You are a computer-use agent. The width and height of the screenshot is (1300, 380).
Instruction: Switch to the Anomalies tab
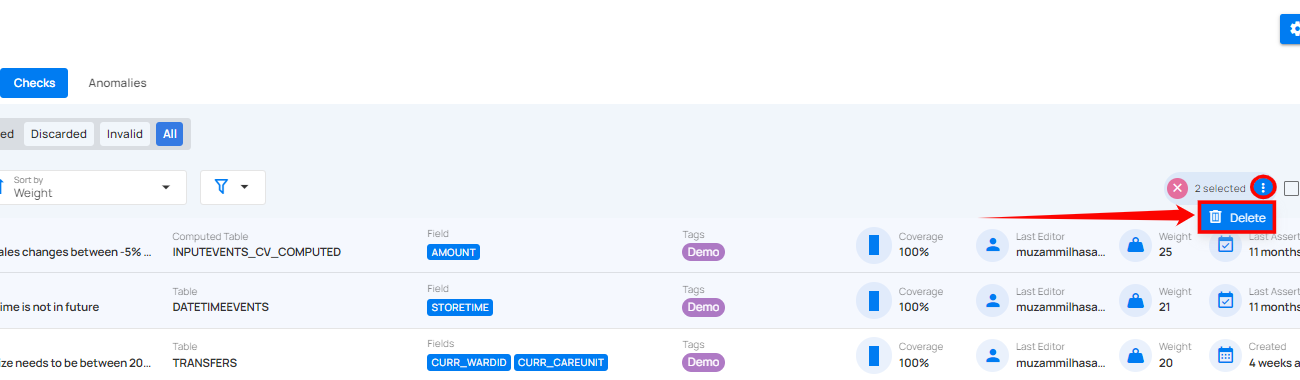click(117, 83)
